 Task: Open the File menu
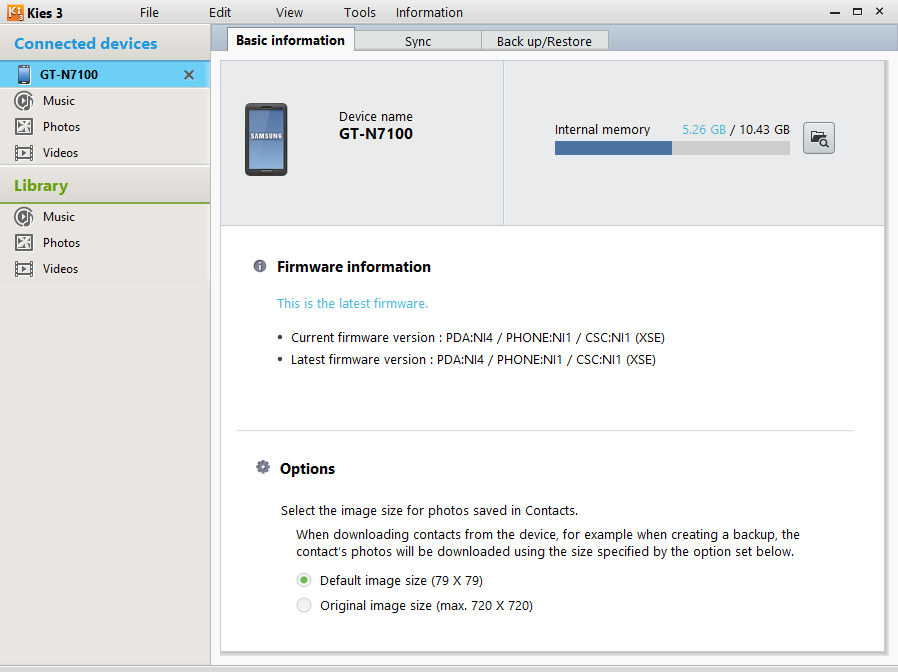click(149, 13)
